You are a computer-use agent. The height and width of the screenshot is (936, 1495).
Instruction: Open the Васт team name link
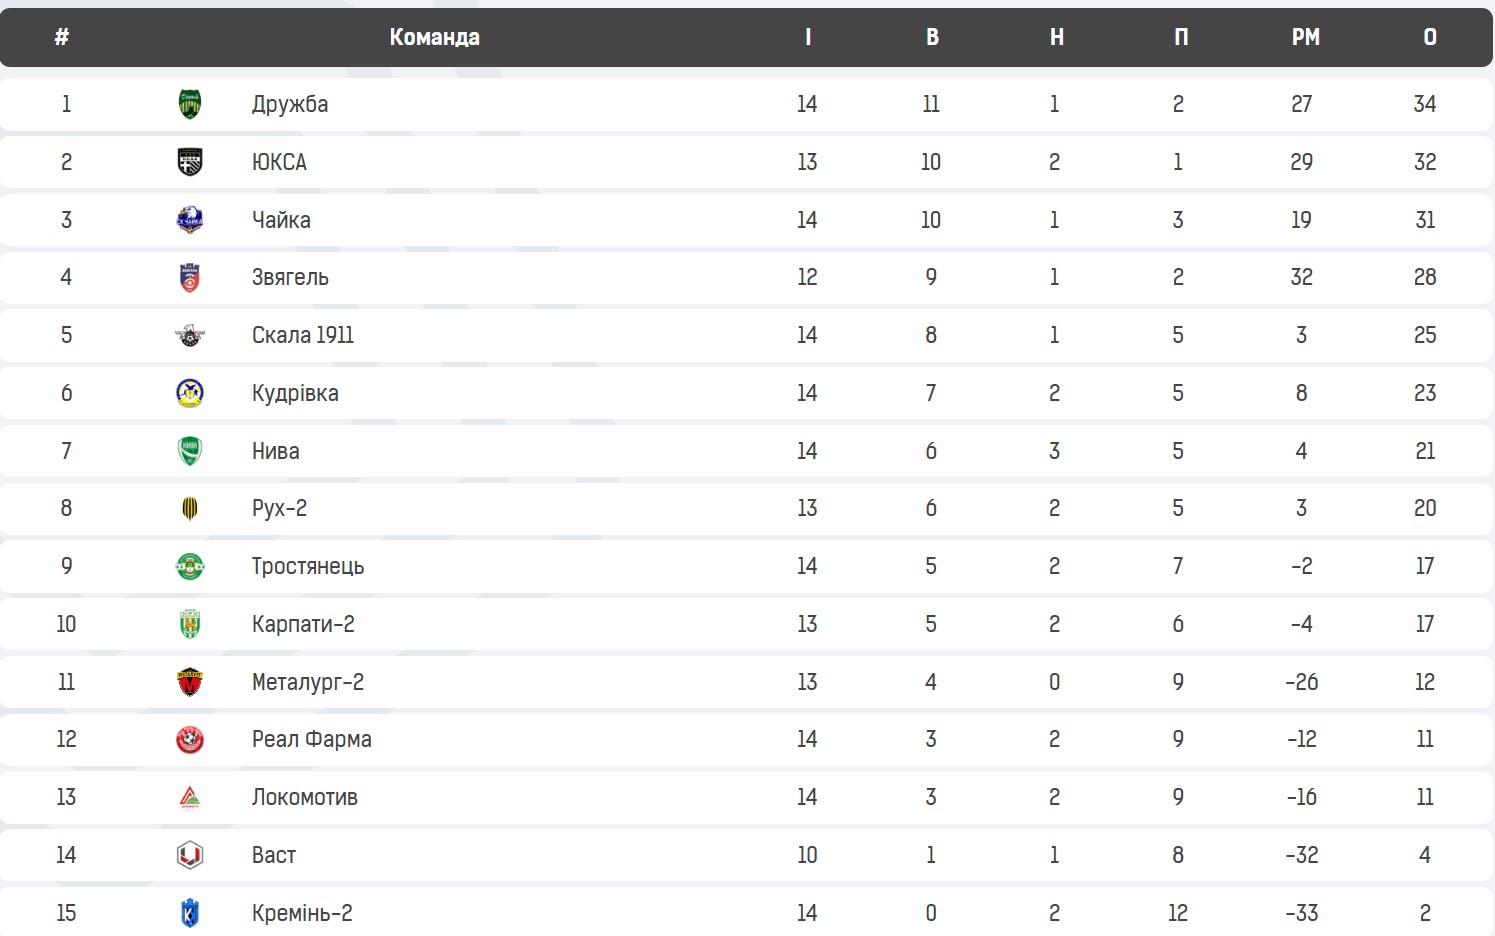[274, 855]
